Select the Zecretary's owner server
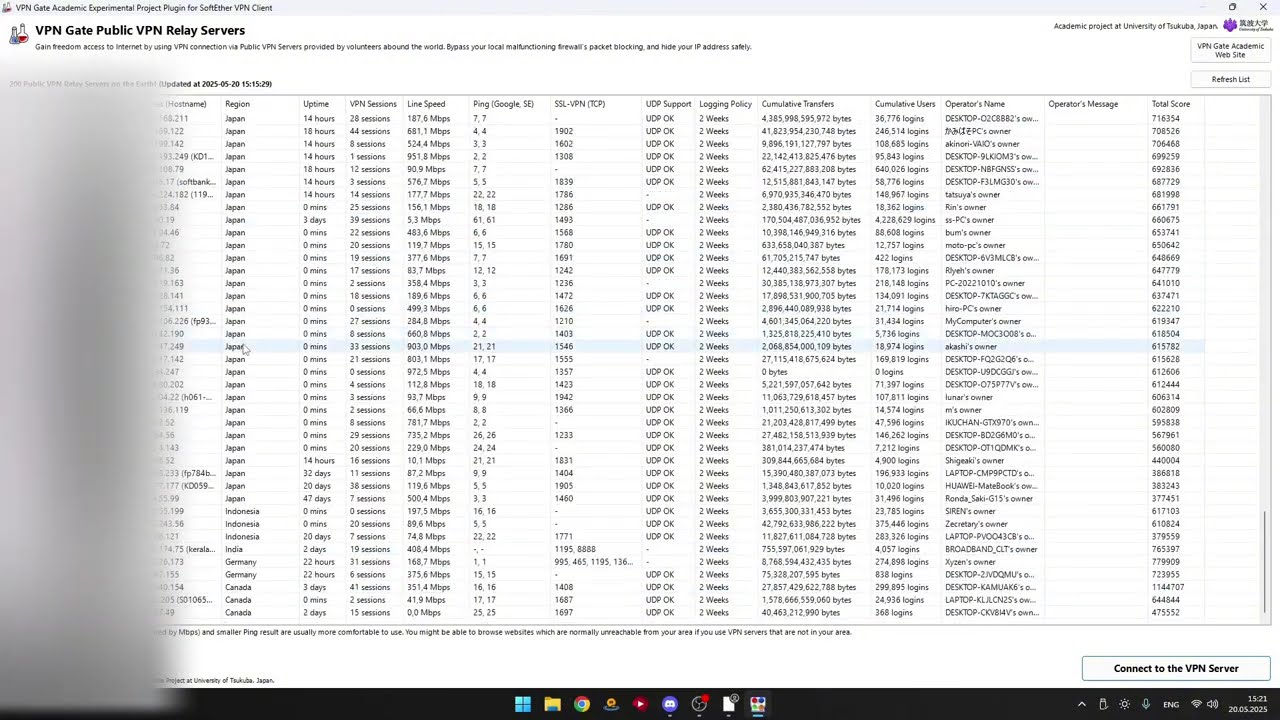This screenshot has height=720, width=1280. coord(680,524)
